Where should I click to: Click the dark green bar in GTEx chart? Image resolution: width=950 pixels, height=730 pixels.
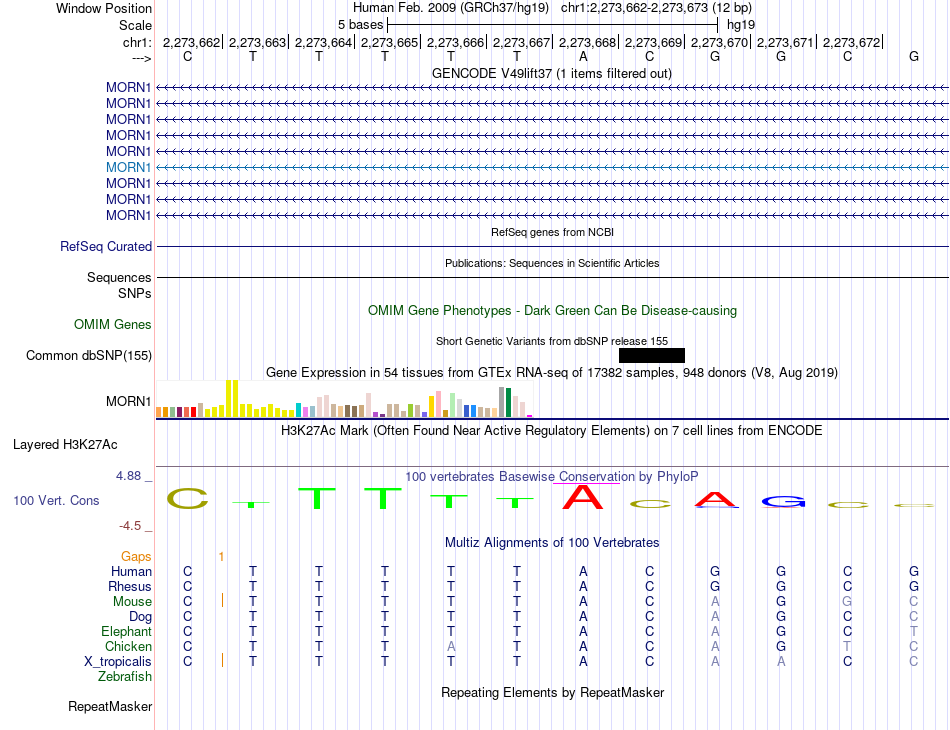tap(508, 402)
